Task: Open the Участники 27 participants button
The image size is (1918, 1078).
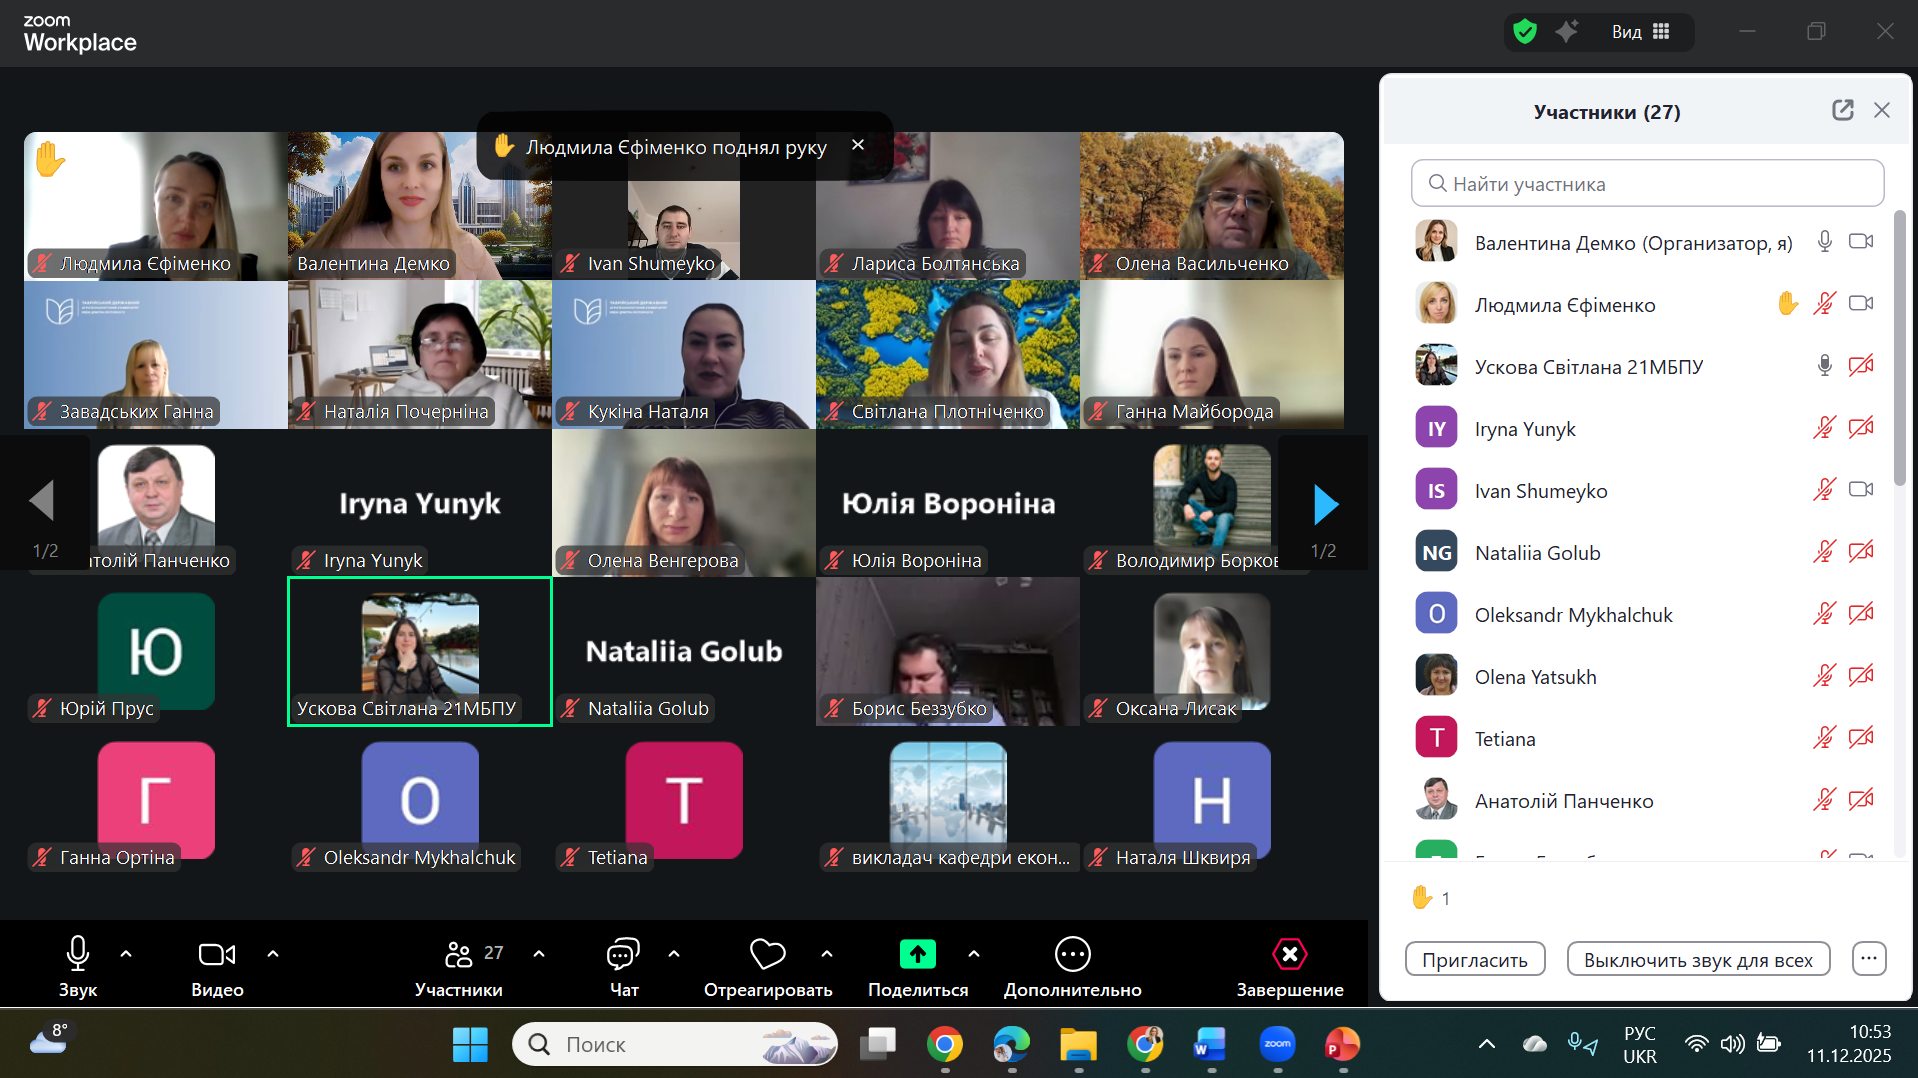Action: point(459,966)
